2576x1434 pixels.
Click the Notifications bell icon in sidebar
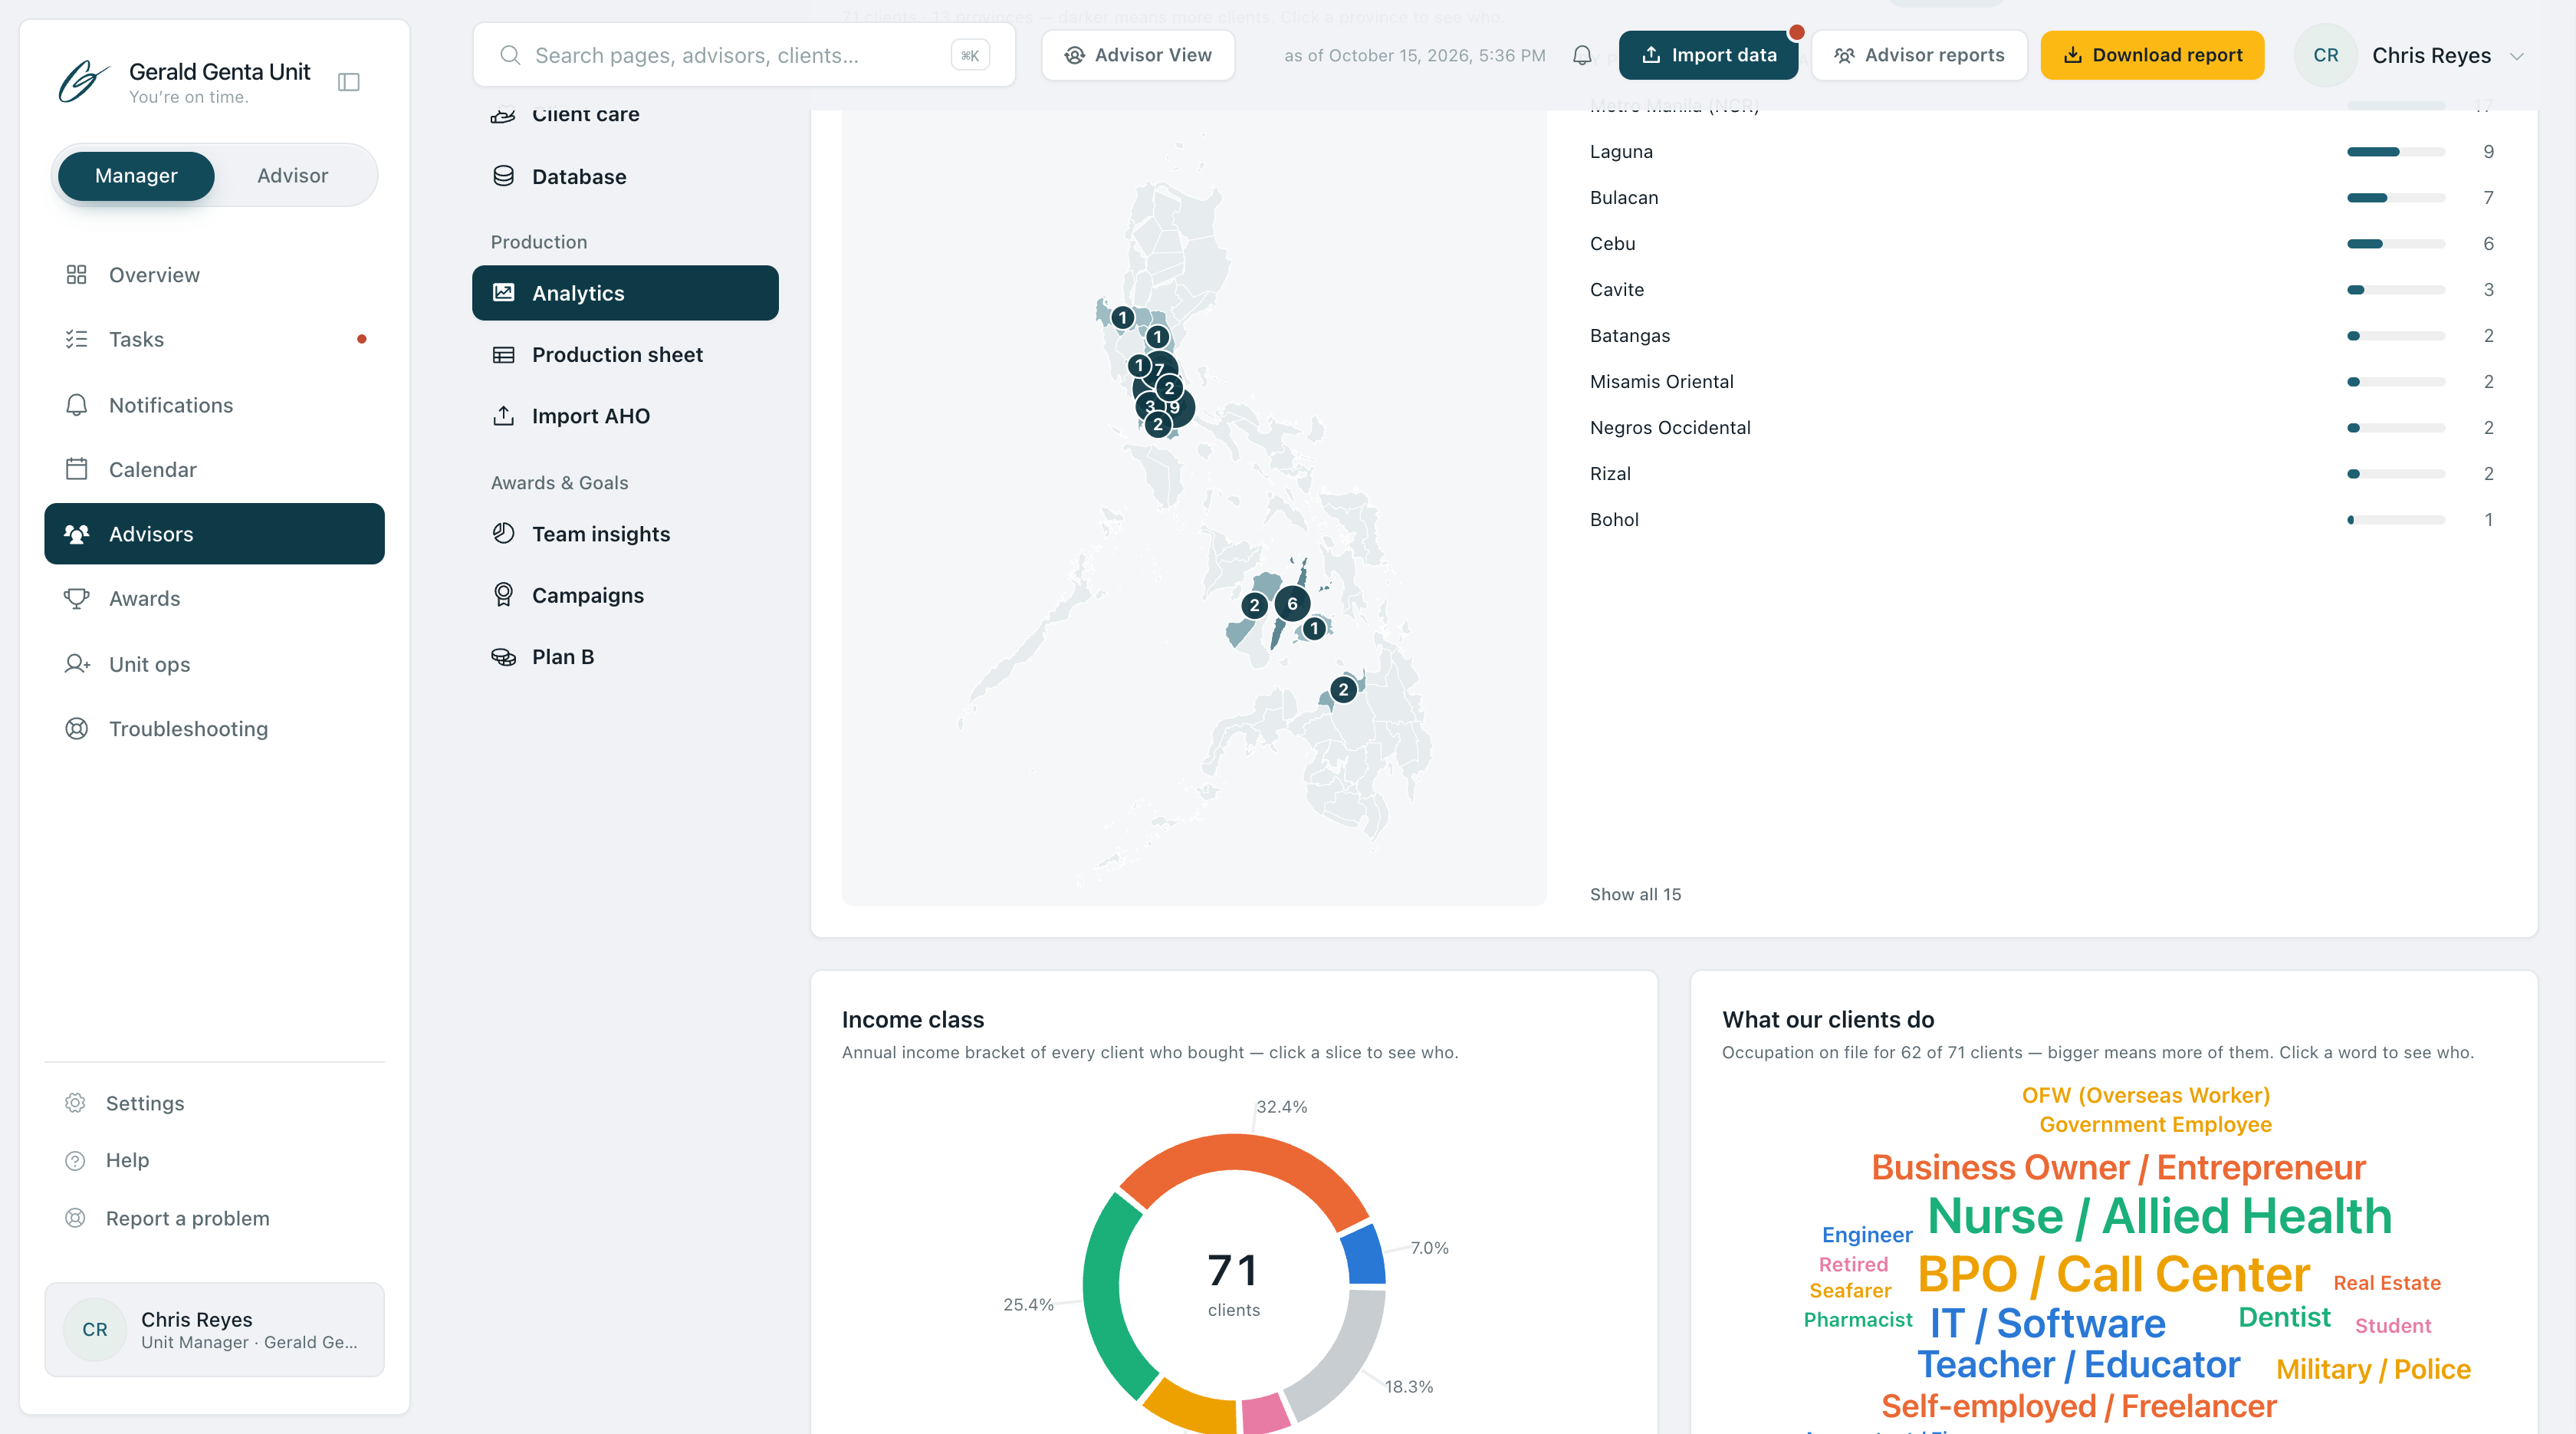tap(76, 405)
